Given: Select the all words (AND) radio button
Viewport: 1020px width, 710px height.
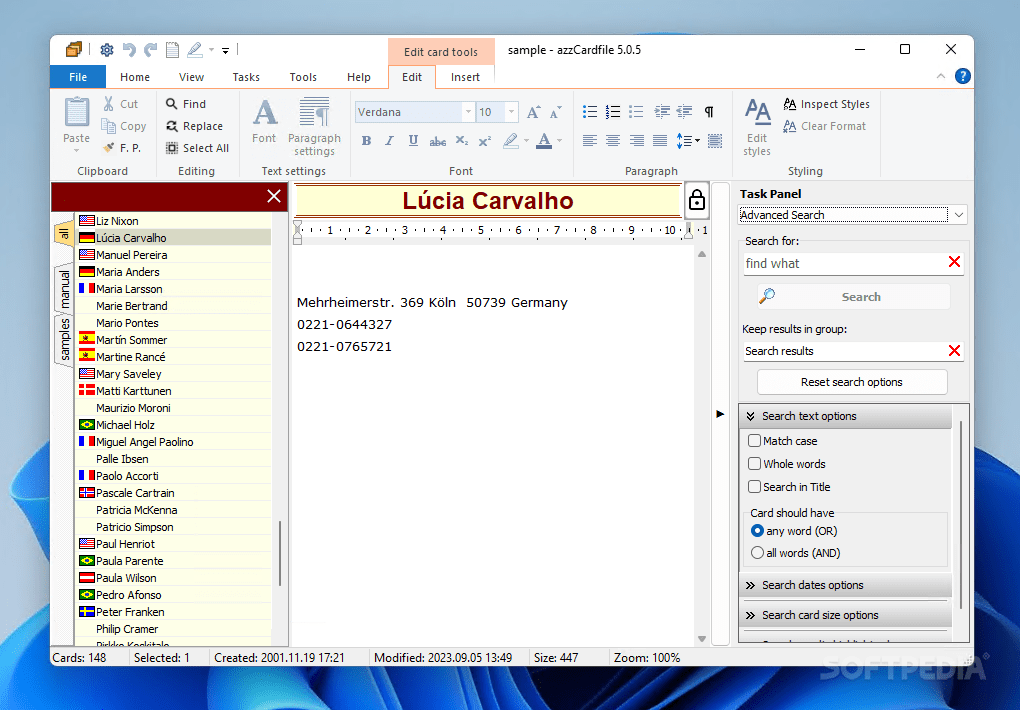Looking at the screenshot, I should coord(757,552).
